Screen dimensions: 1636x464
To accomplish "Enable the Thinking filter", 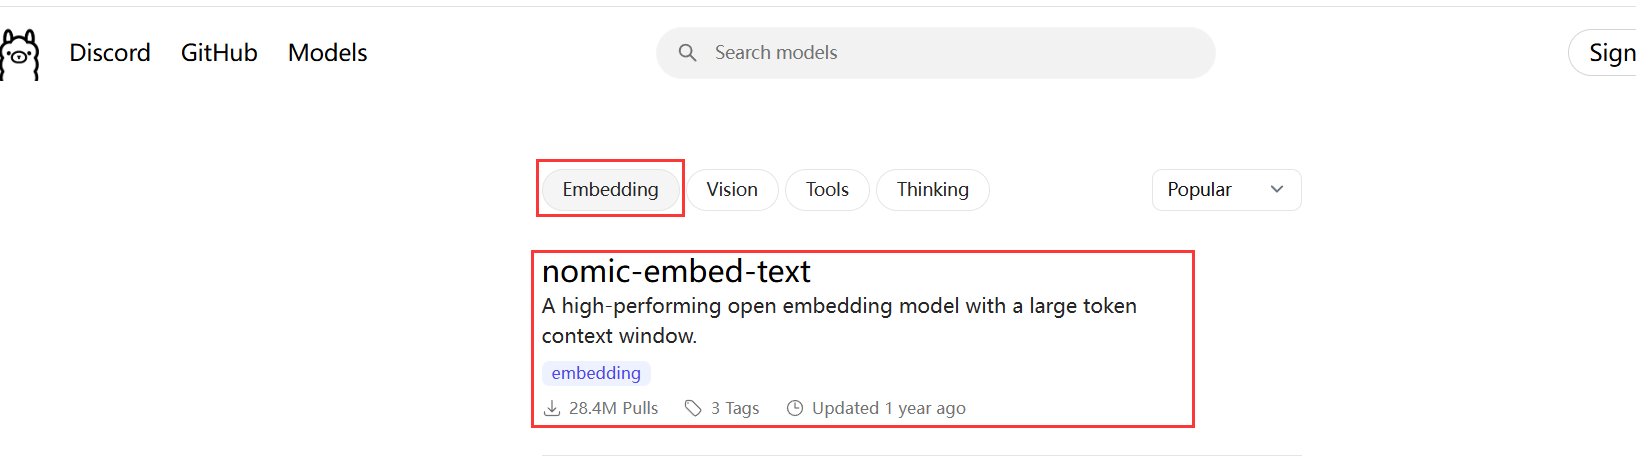I will (x=932, y=190).
